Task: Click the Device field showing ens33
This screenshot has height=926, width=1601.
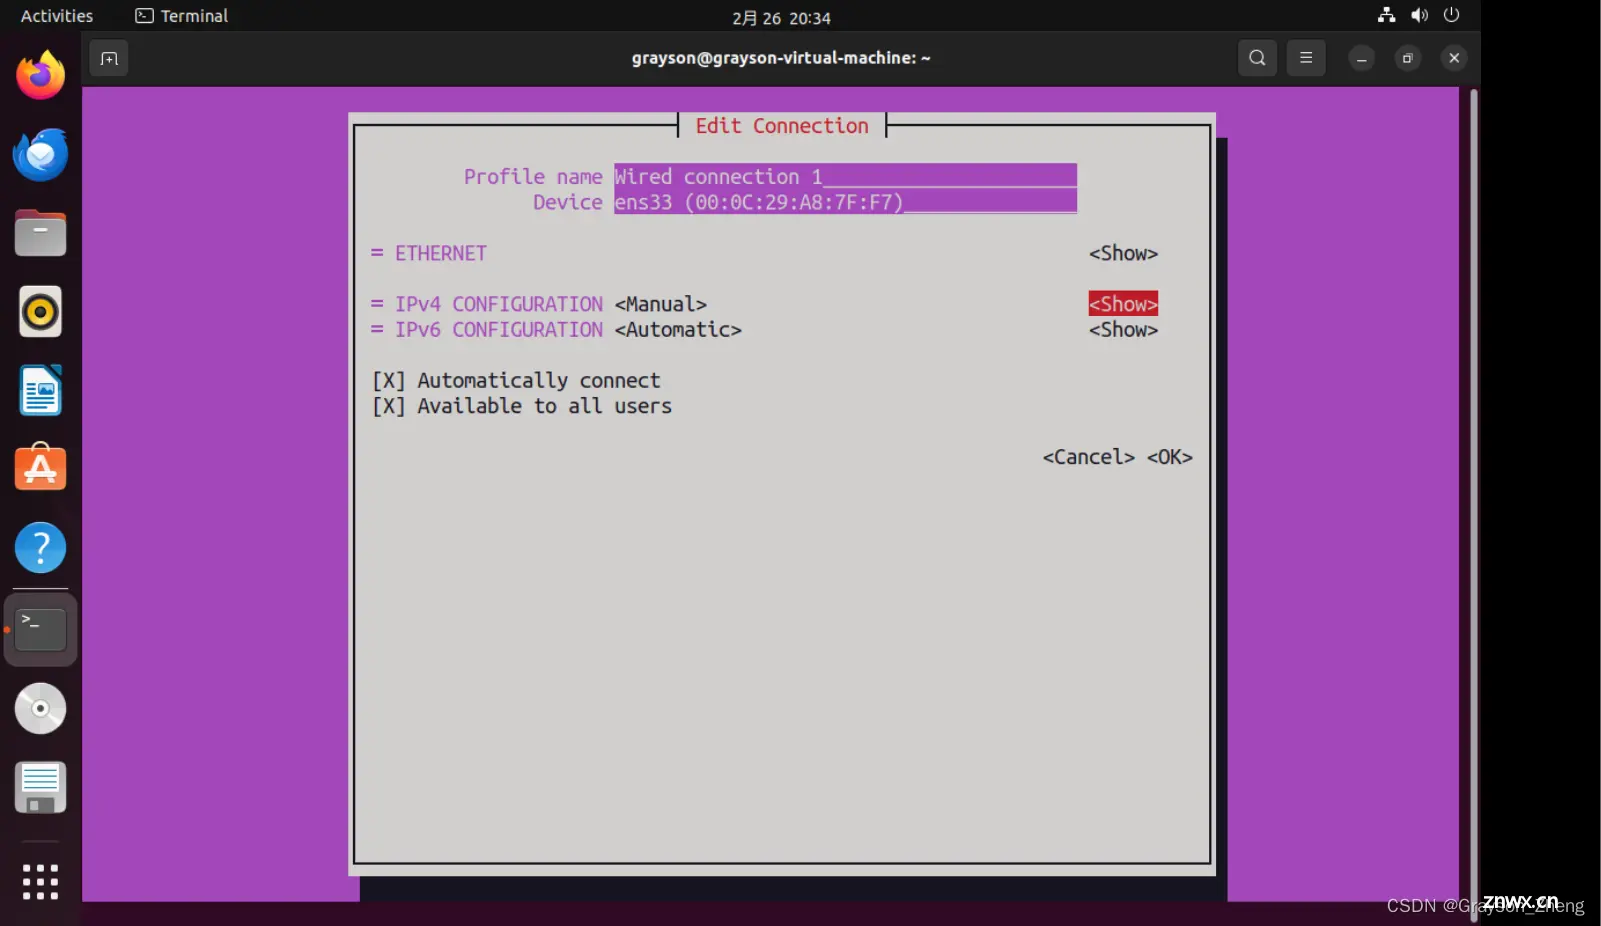Action: (845, 202)
